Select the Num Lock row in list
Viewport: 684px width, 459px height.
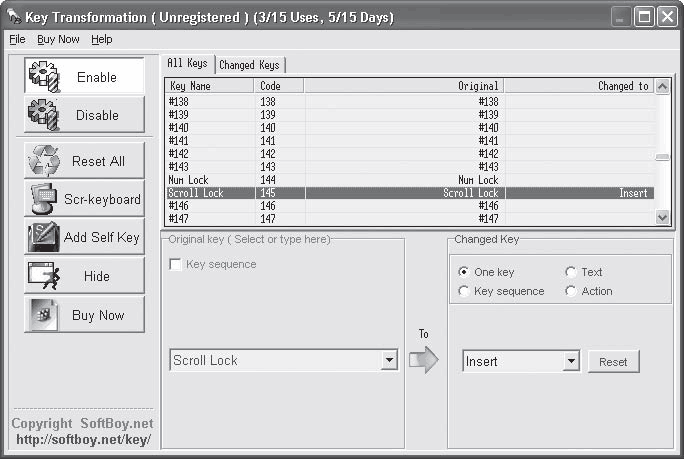point(410,180)
